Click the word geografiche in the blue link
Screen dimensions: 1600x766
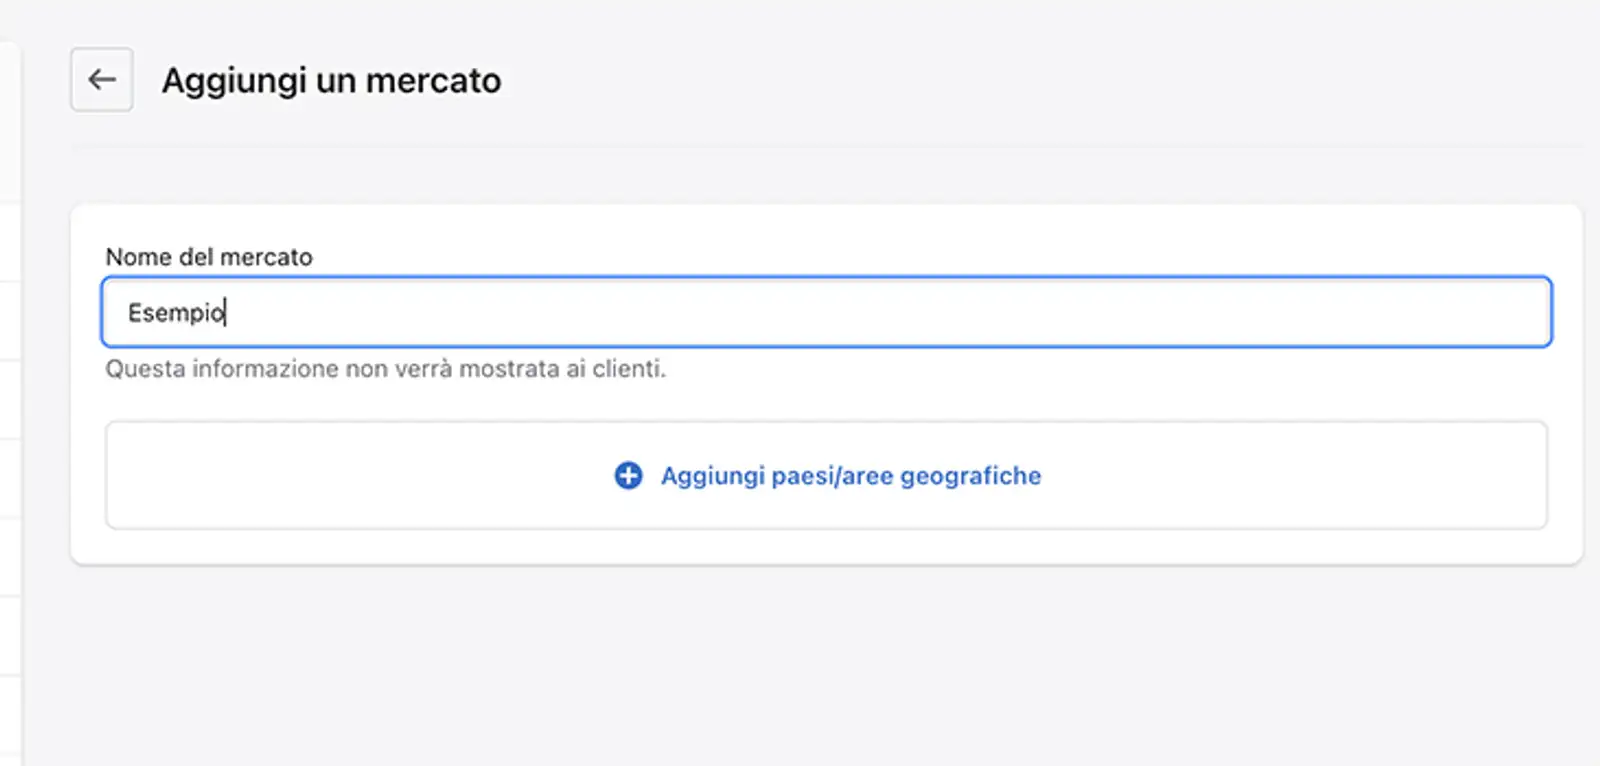click(970, 476)
